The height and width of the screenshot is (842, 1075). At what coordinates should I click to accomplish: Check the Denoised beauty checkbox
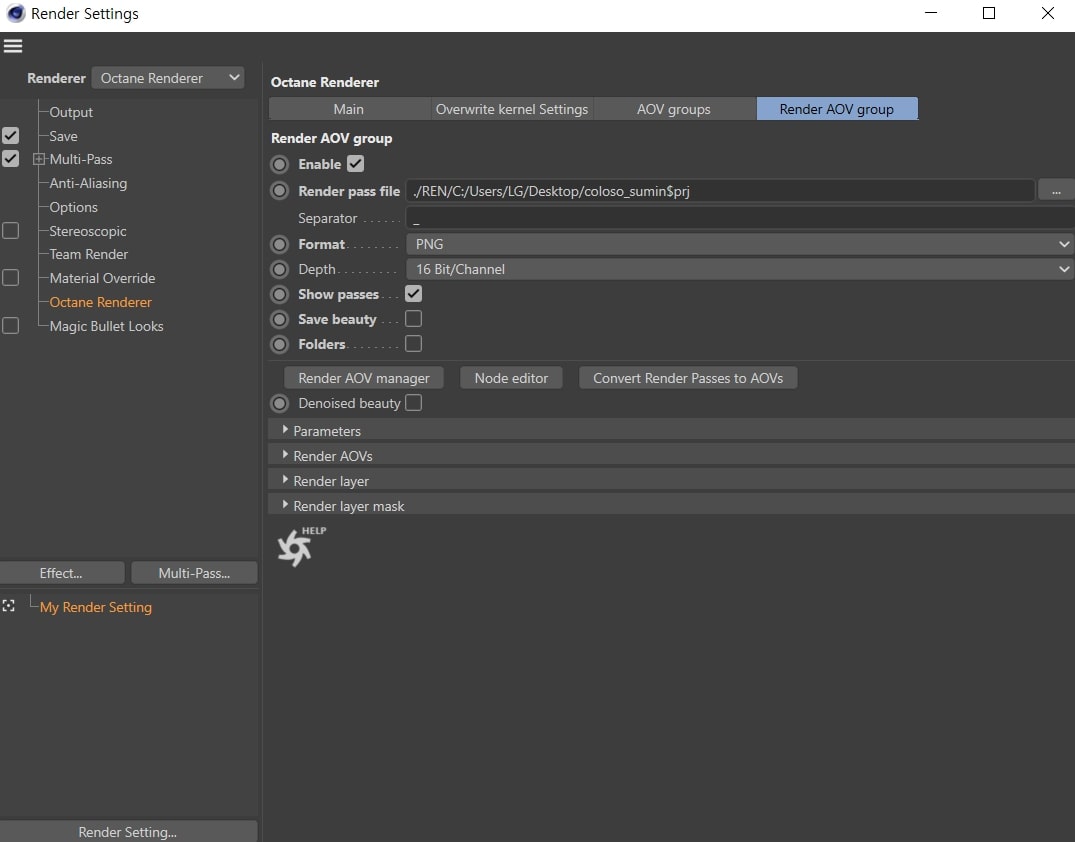click(413, 403)
